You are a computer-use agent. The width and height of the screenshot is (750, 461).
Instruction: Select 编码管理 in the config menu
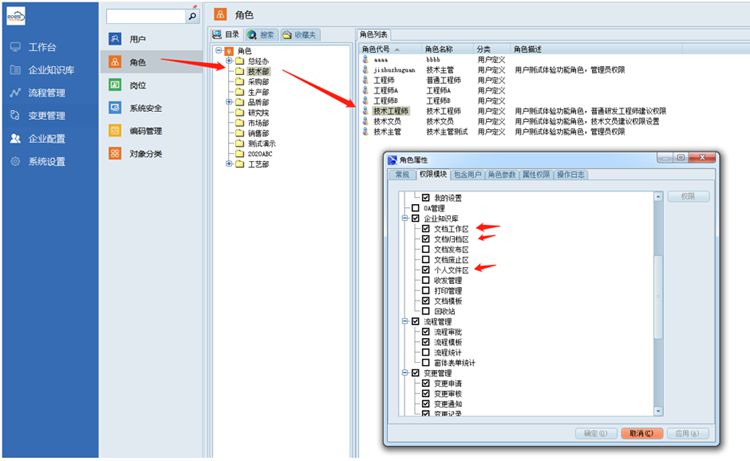[x=116, y=131]
